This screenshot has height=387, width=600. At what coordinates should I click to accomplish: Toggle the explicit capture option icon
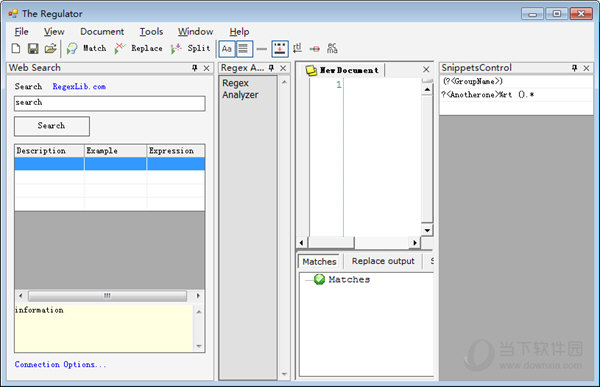coord(280,49)
